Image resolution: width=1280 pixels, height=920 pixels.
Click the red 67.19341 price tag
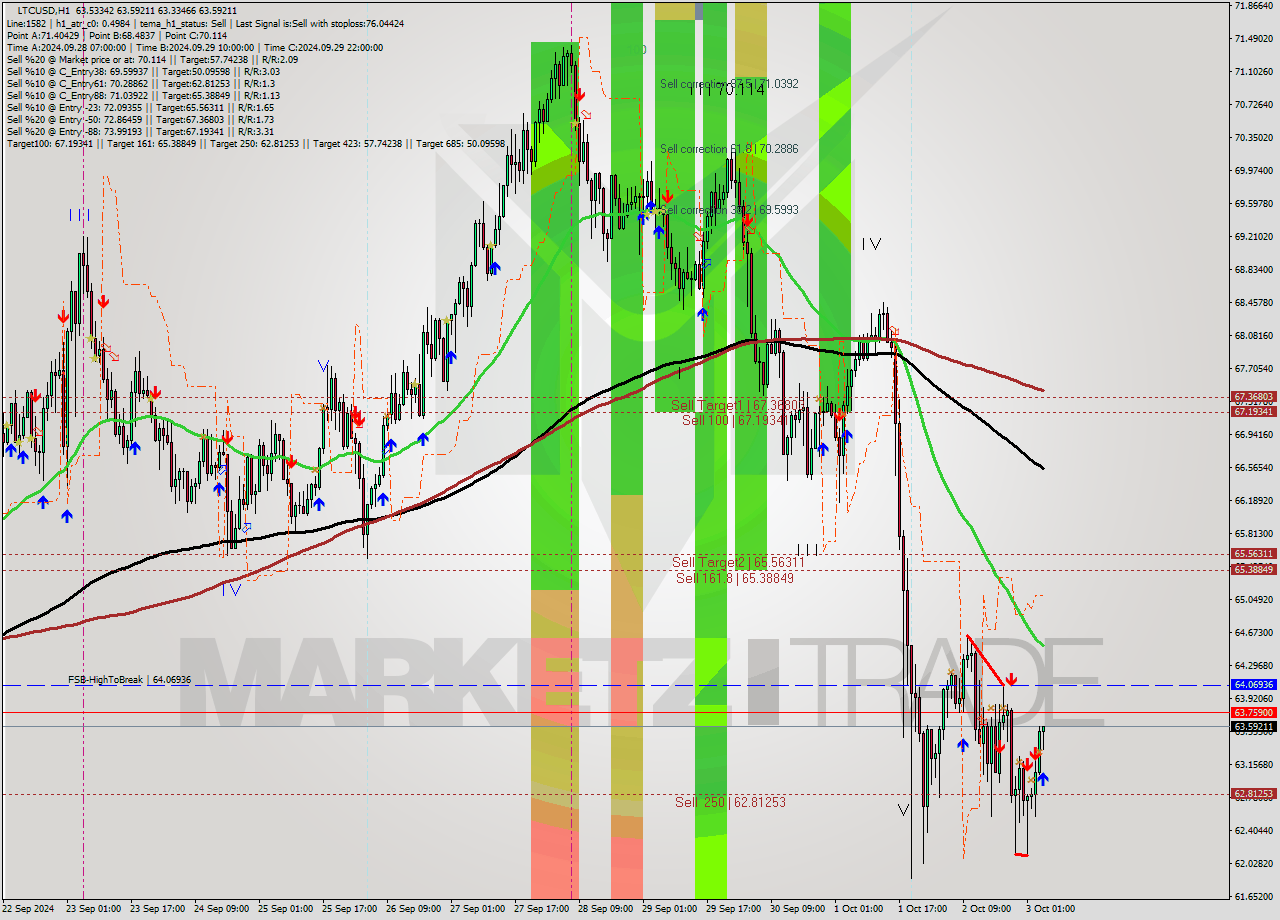1253,412
